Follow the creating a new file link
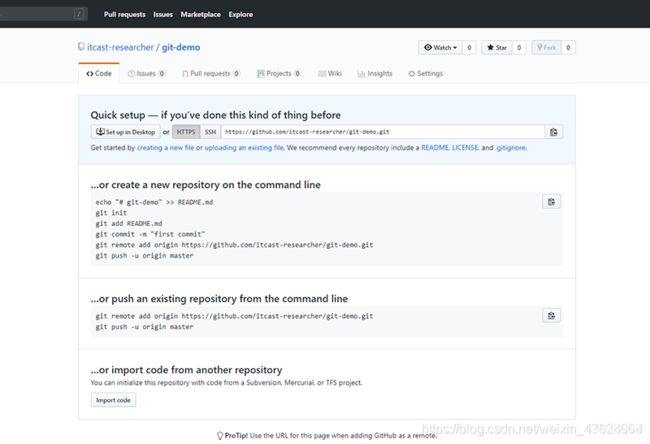Screen dimensions: 650x444 165,148
